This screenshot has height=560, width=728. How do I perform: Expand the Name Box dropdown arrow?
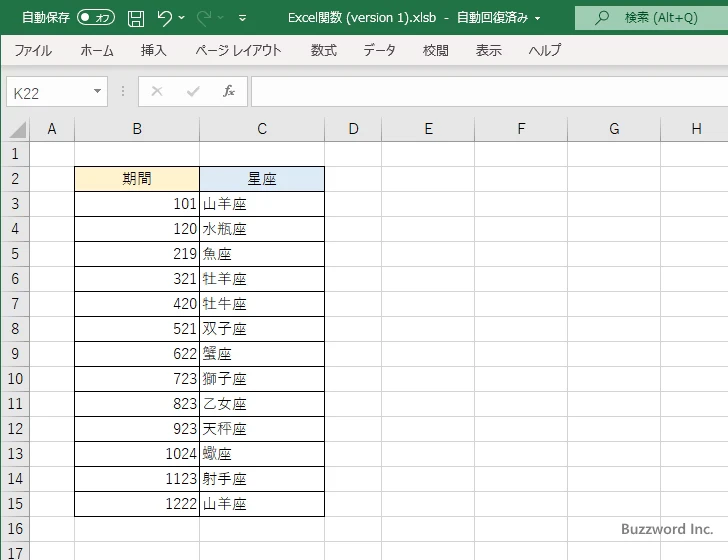98,91
